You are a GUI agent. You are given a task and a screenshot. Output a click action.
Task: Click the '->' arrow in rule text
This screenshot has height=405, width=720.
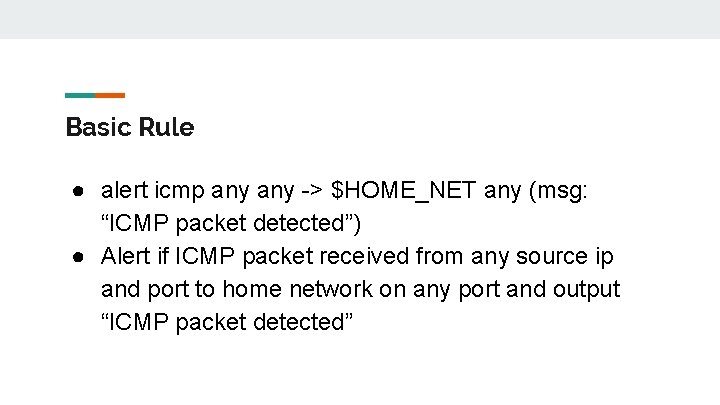coord(311,190)
